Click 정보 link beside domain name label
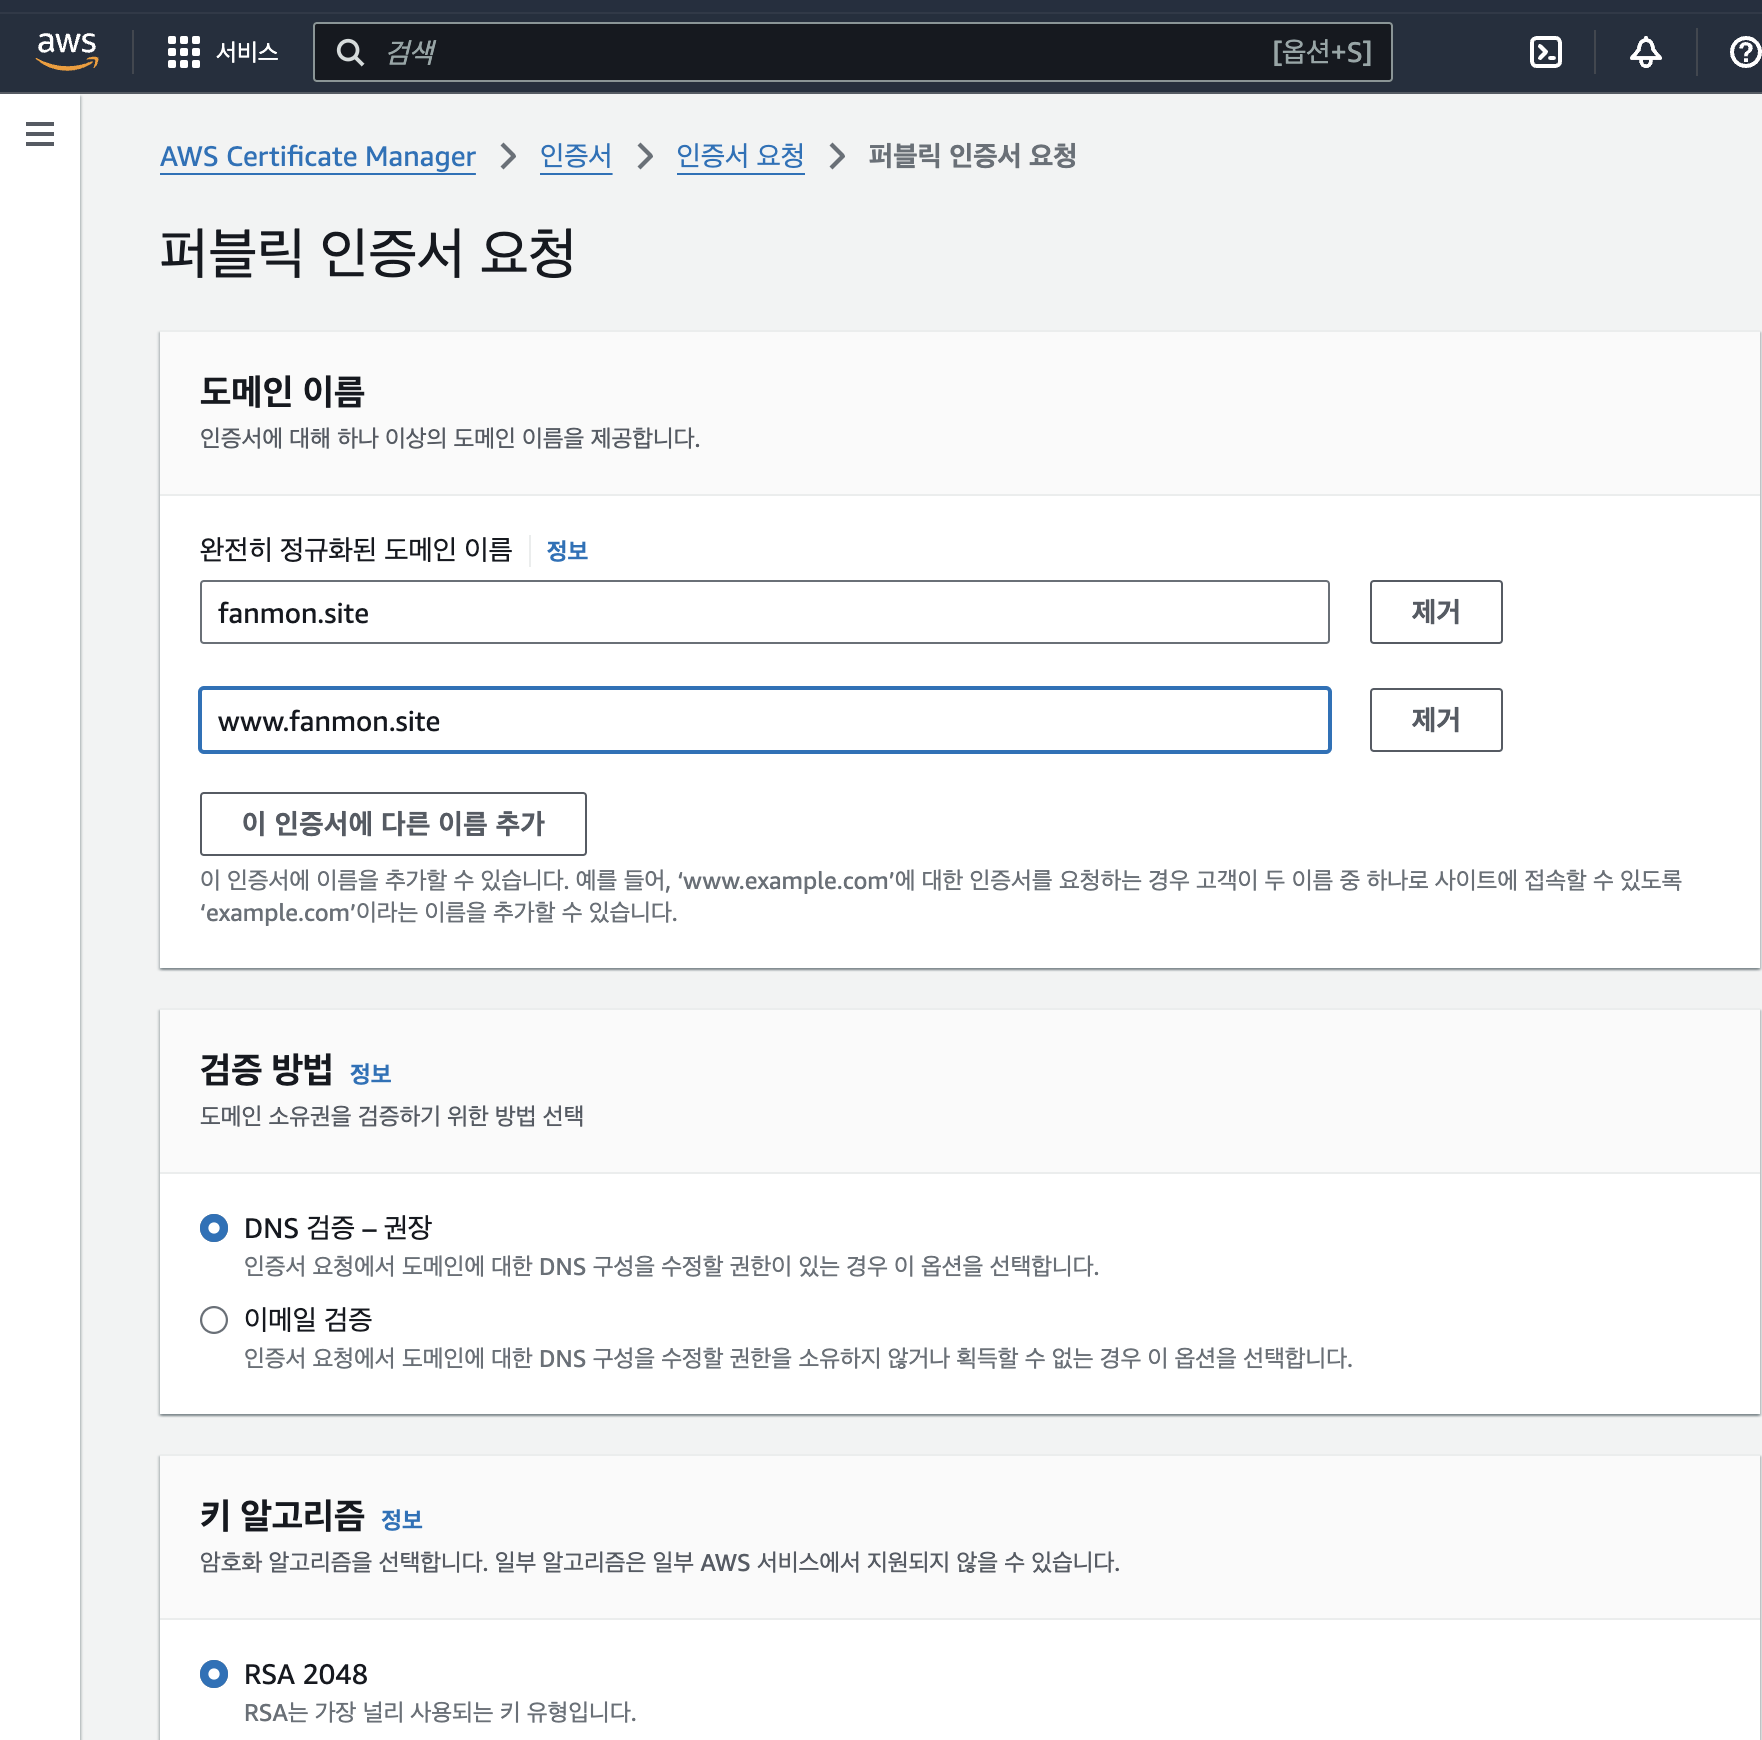Image resolution: width=1762 pixels, height=1740 pixels. [x=567, y=550]
